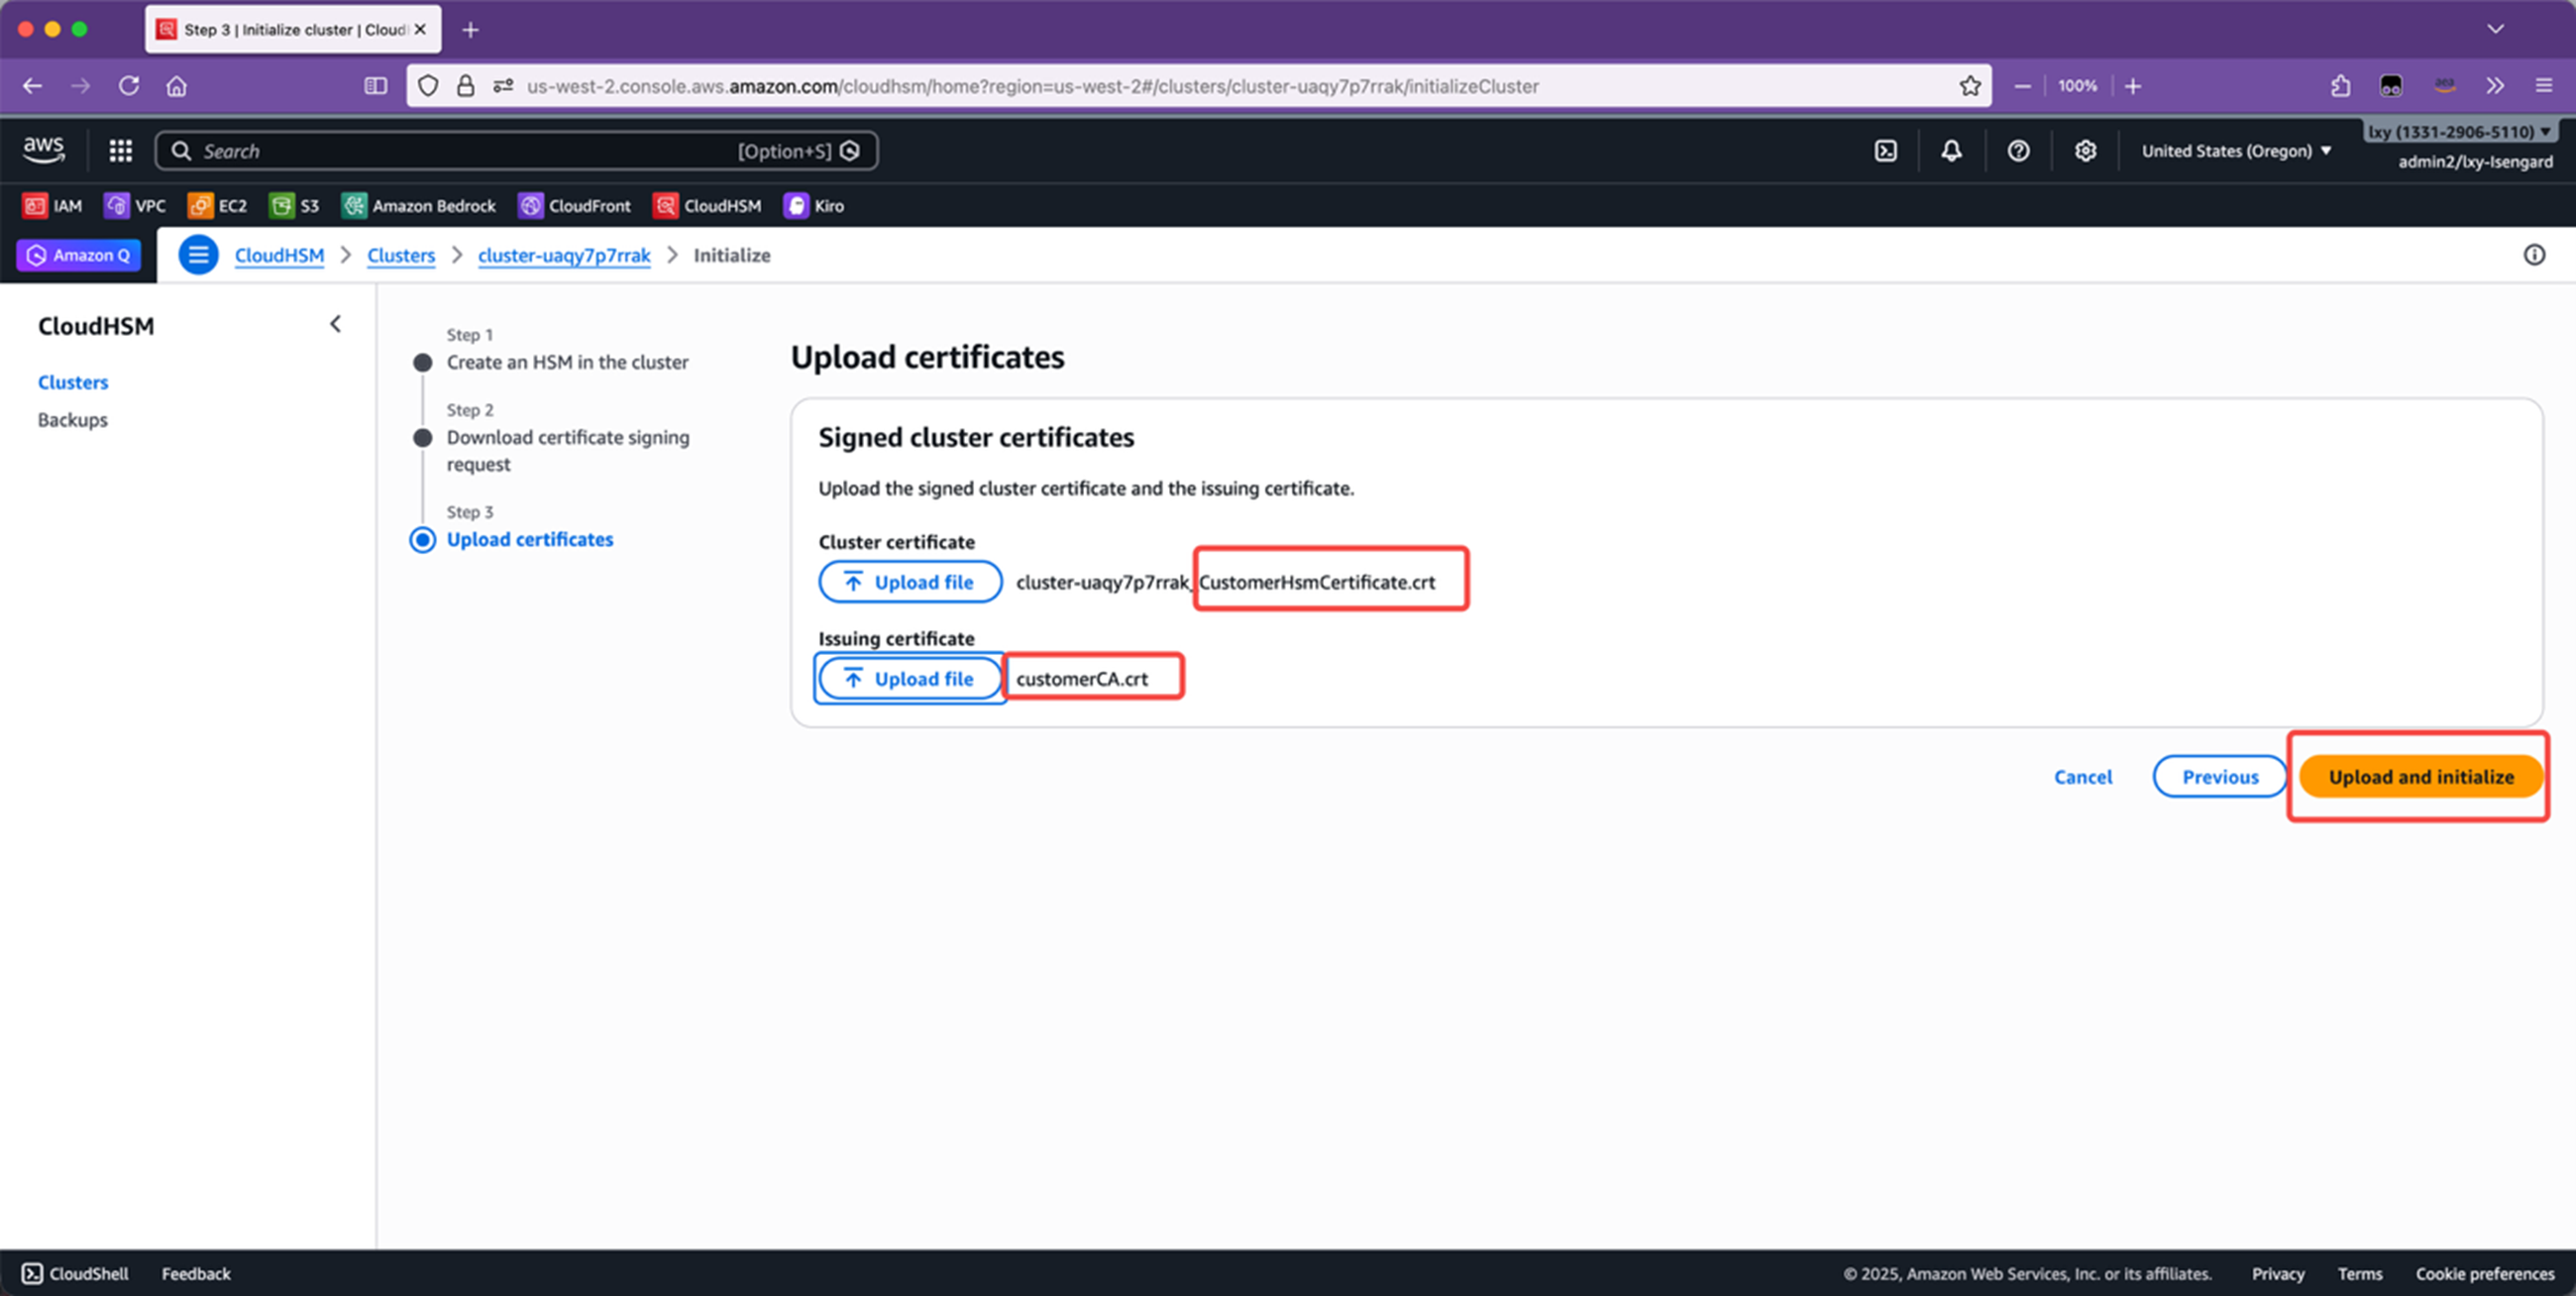Toggle the side navigation hamburger button
Viewport: 2576px width, 1296px height.
click(198, 255)
